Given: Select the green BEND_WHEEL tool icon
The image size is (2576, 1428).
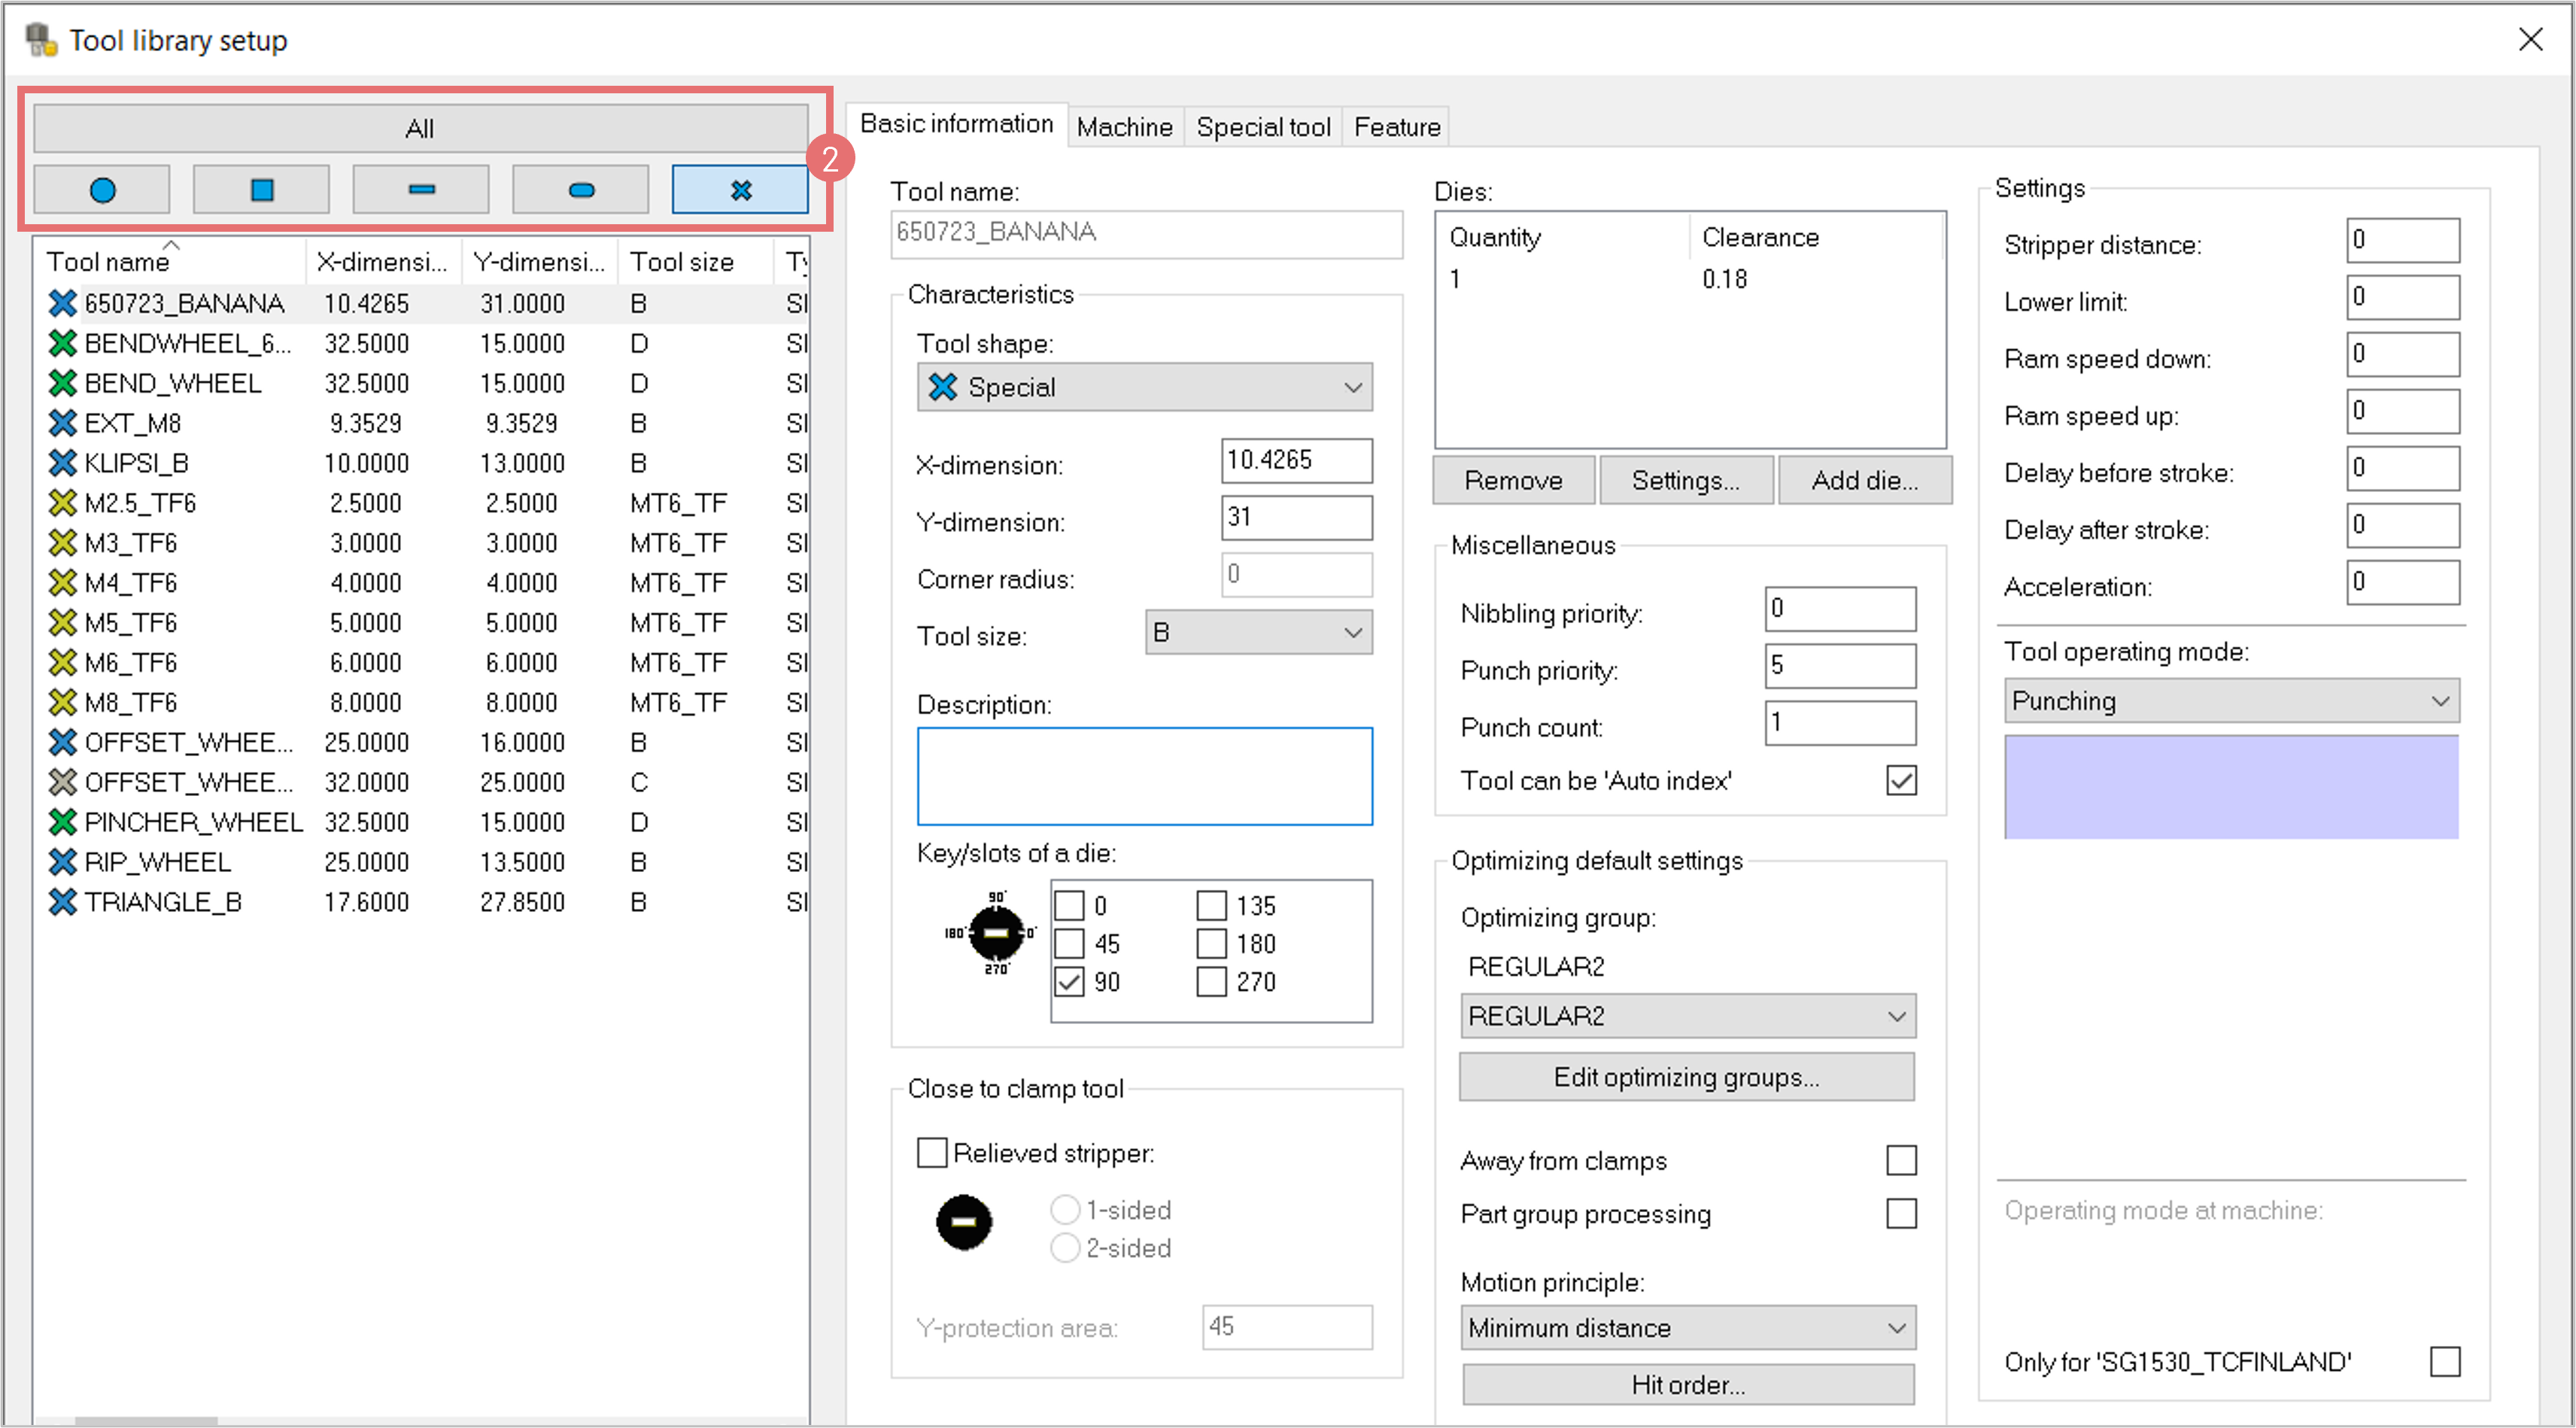Looking at the screenshot, I should [62, 383].
